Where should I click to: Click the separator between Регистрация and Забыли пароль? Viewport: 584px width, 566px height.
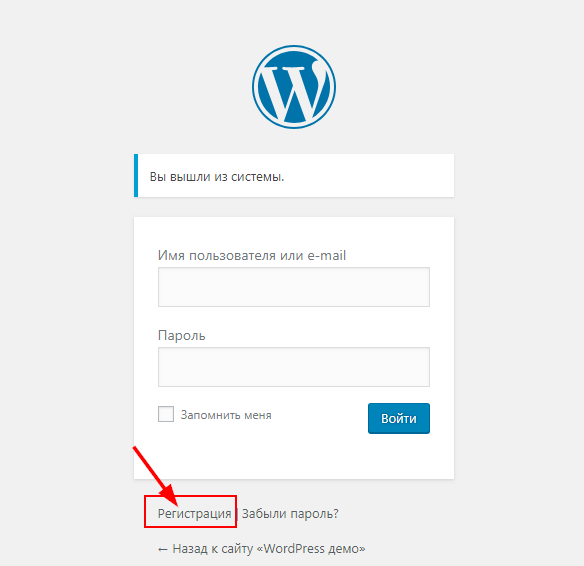coord(237,514)
